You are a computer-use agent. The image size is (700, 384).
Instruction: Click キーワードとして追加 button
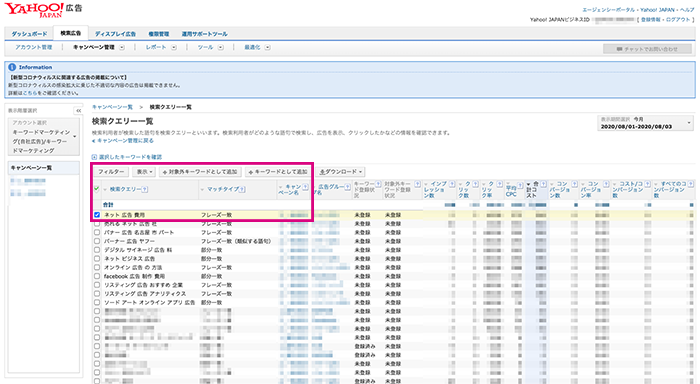278,172
